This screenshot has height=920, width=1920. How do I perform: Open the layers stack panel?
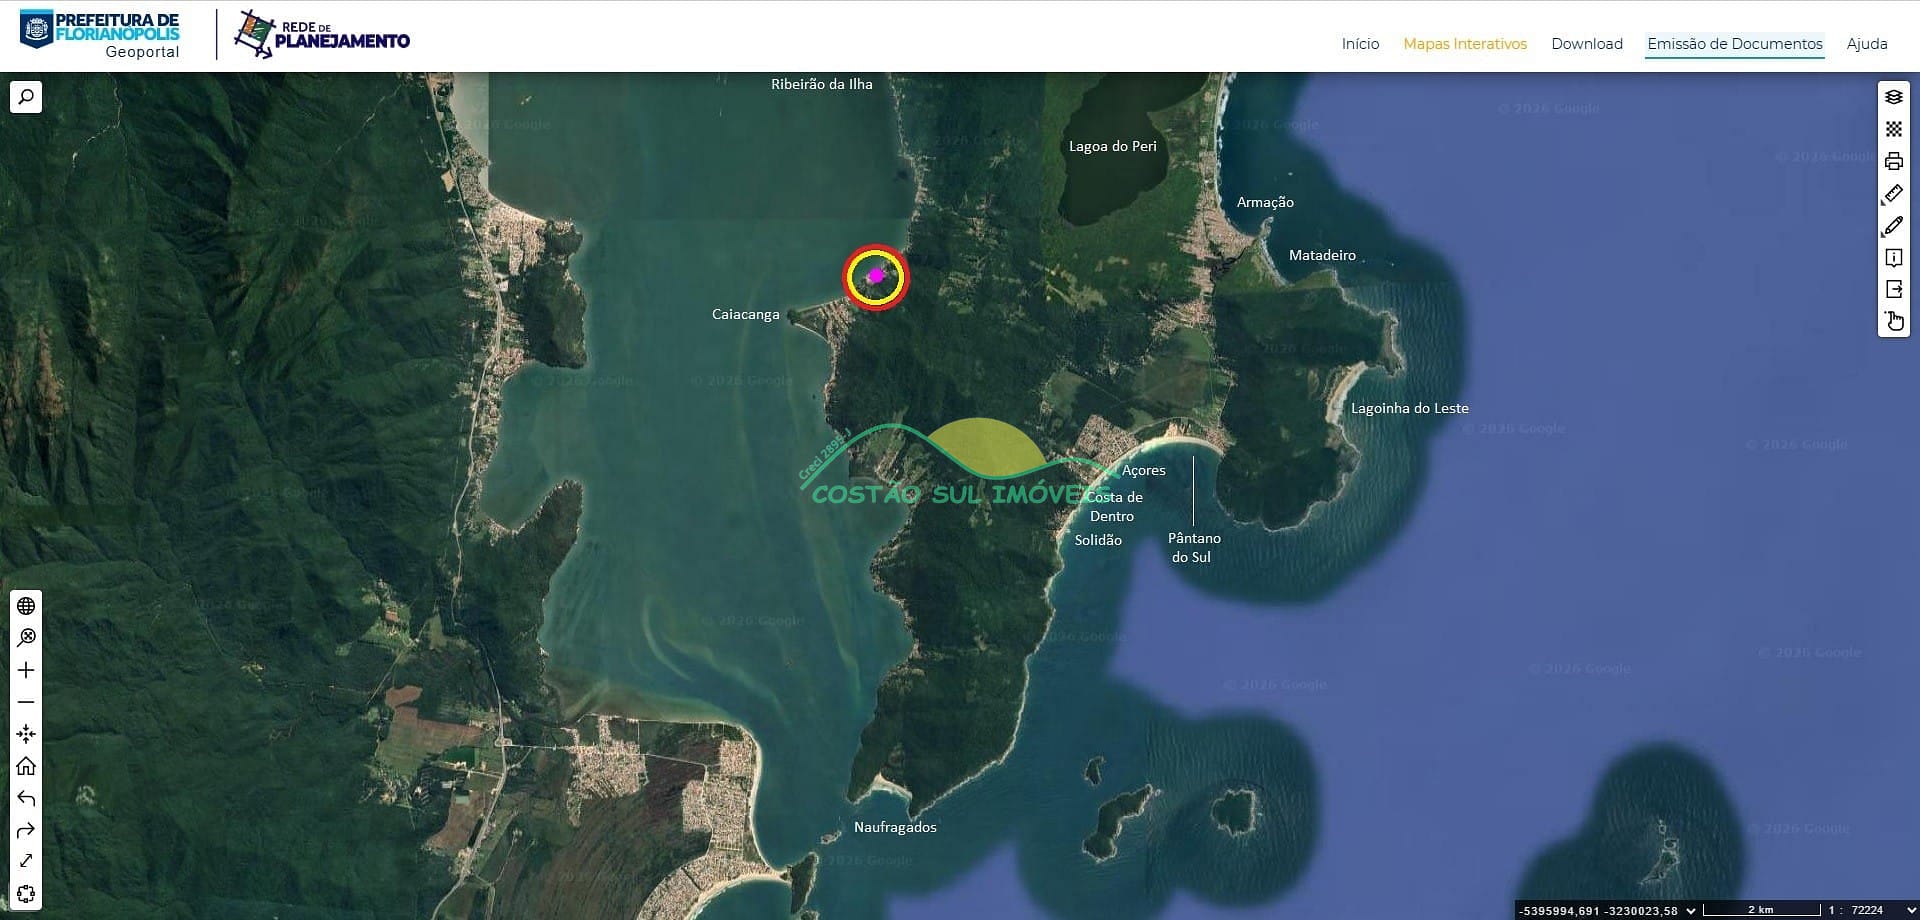coord(1893,97)
